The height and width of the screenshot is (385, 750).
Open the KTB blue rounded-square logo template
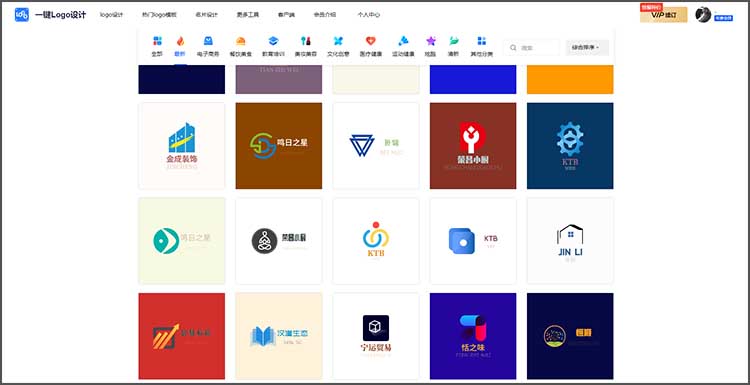[x=473, y=241]
